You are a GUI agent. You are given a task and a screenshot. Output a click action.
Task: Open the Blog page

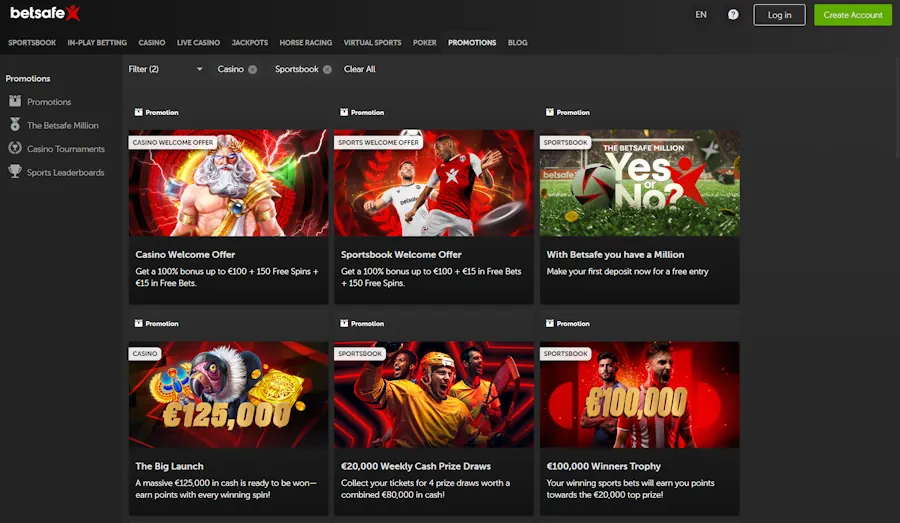[517, 42]
